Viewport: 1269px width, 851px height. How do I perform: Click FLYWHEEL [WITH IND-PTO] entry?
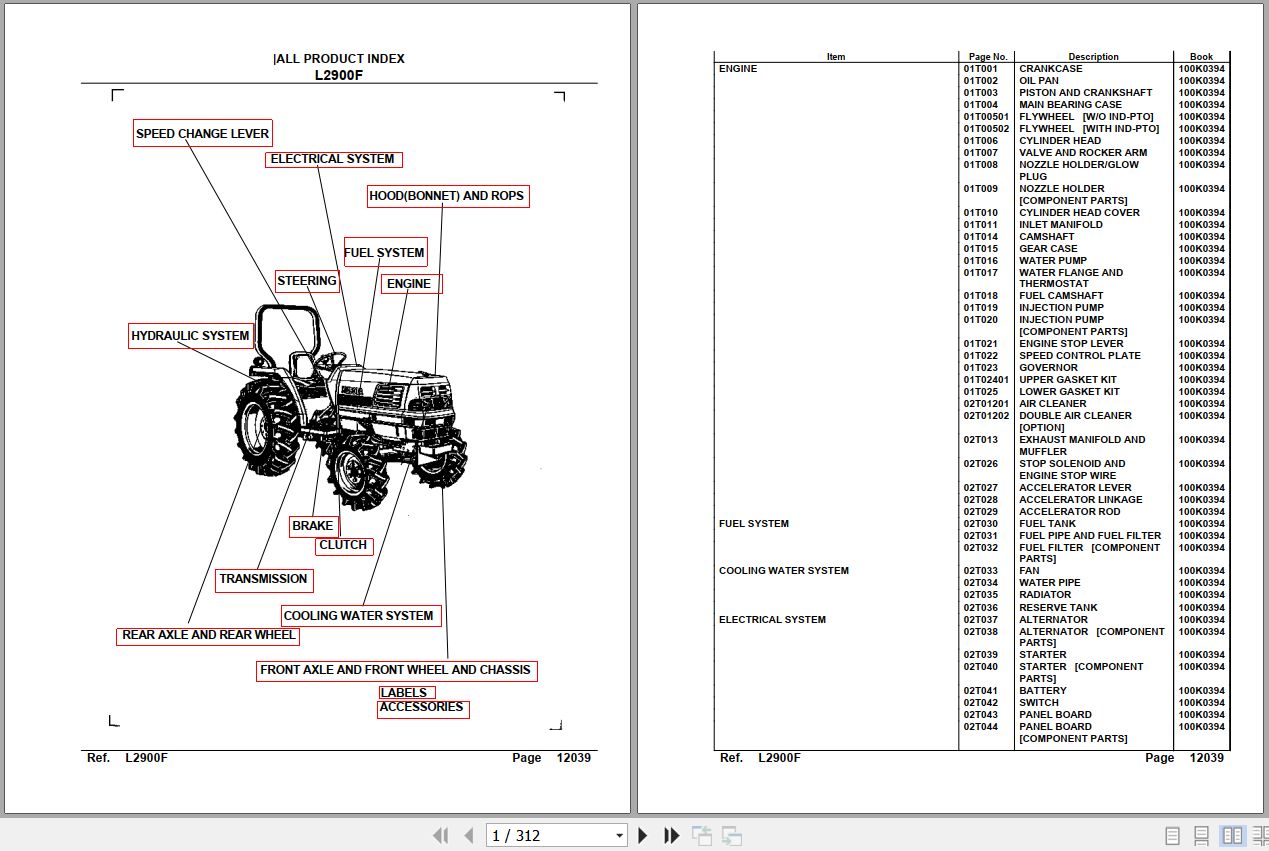[1089, 129]
